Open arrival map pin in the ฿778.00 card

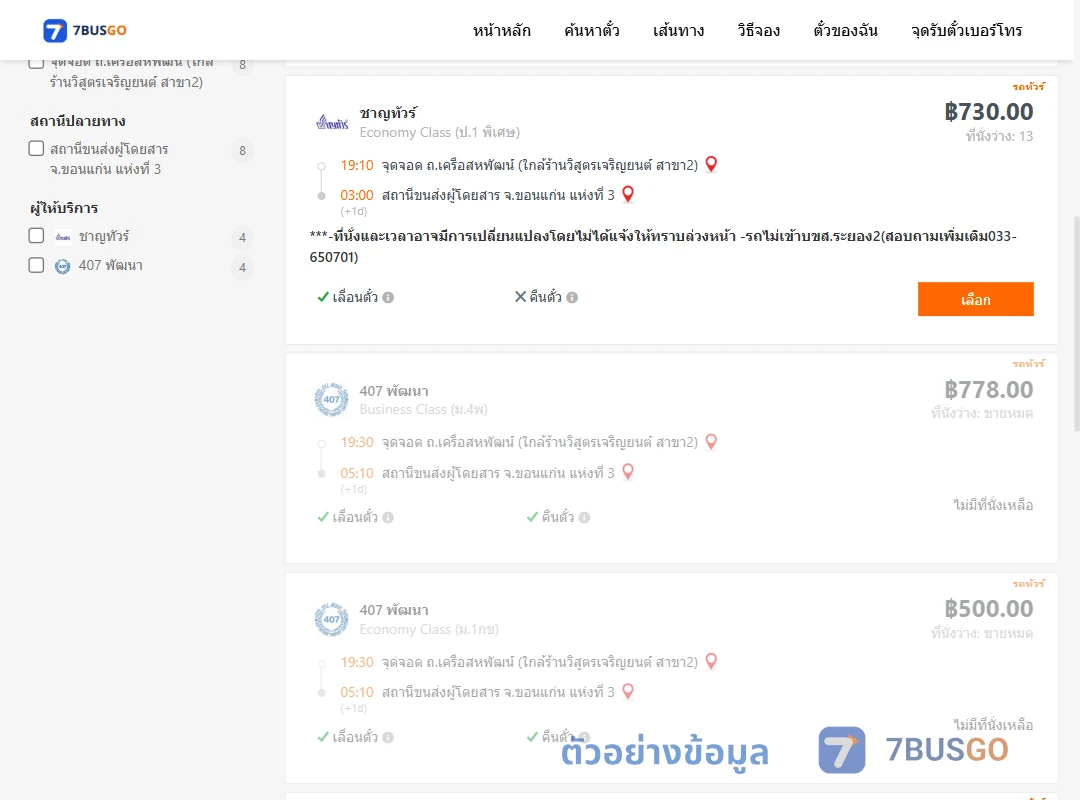click(x=627, y=472)
